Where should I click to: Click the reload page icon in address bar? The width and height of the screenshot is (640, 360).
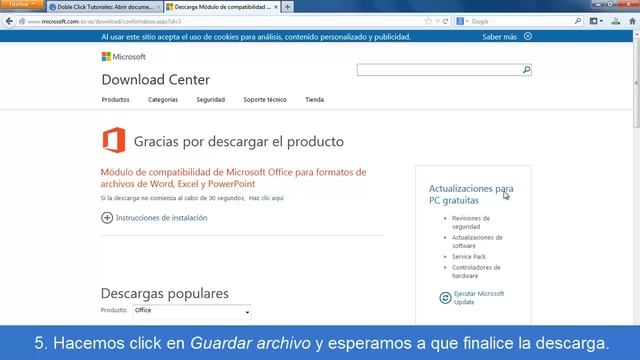445,21
